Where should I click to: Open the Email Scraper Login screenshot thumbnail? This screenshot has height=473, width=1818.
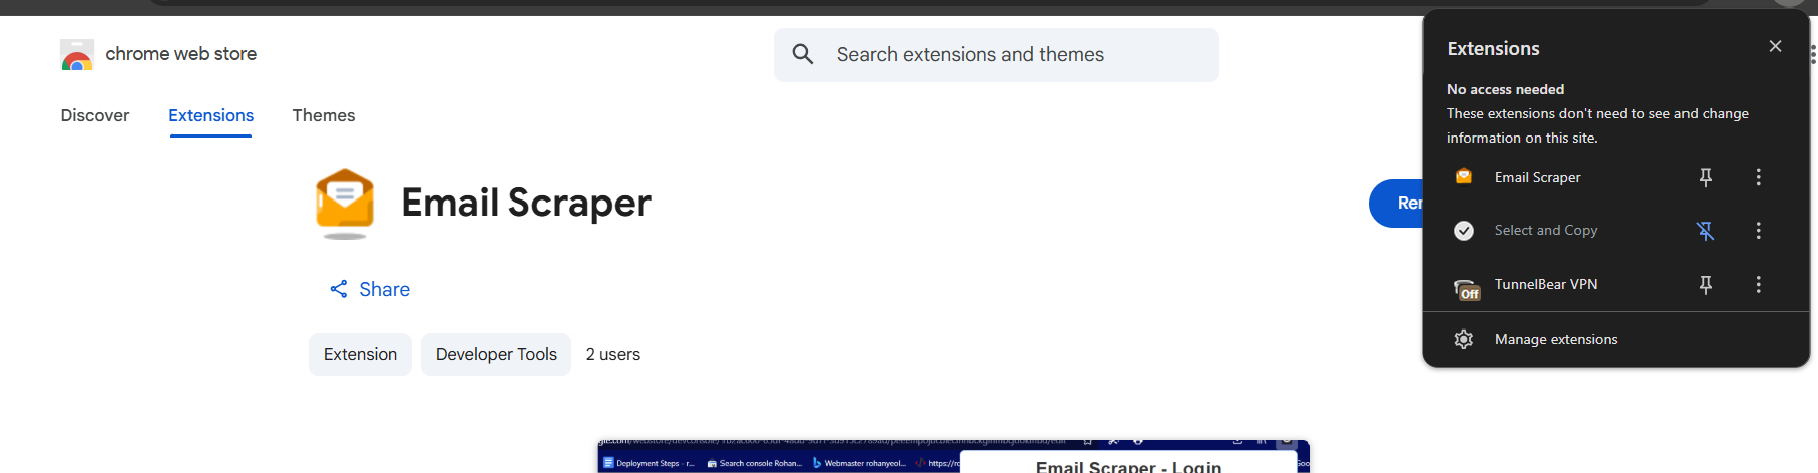point(954,457)
